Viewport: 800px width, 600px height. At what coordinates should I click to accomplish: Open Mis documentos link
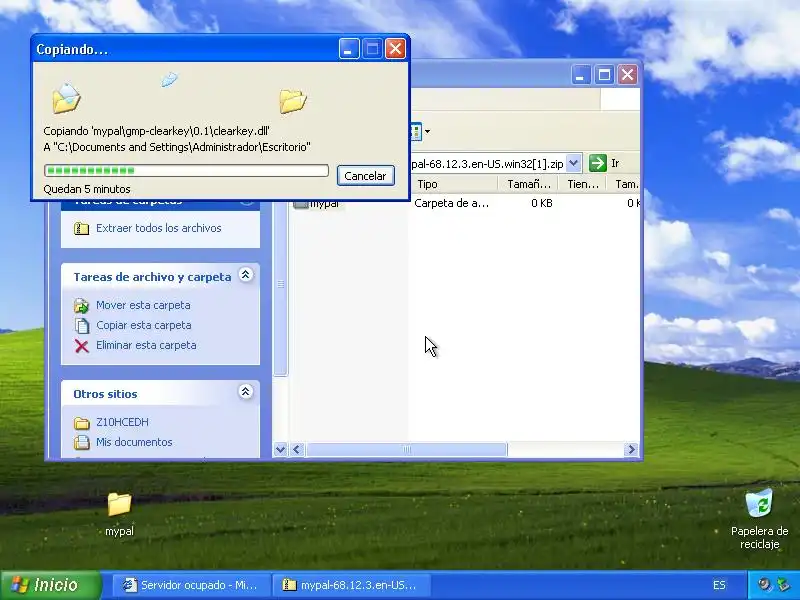134,442
